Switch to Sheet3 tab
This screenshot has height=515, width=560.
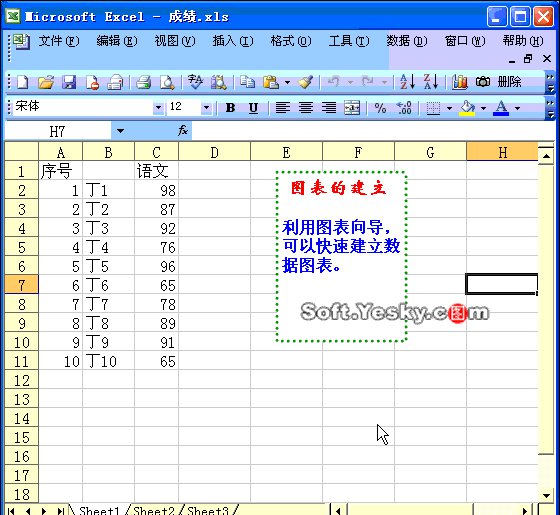coord(208,510)
